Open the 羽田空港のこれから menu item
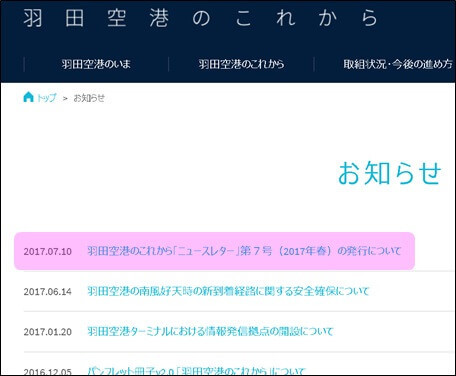The width and height of the screenshot is (456, 376). (x=241, y=64)
